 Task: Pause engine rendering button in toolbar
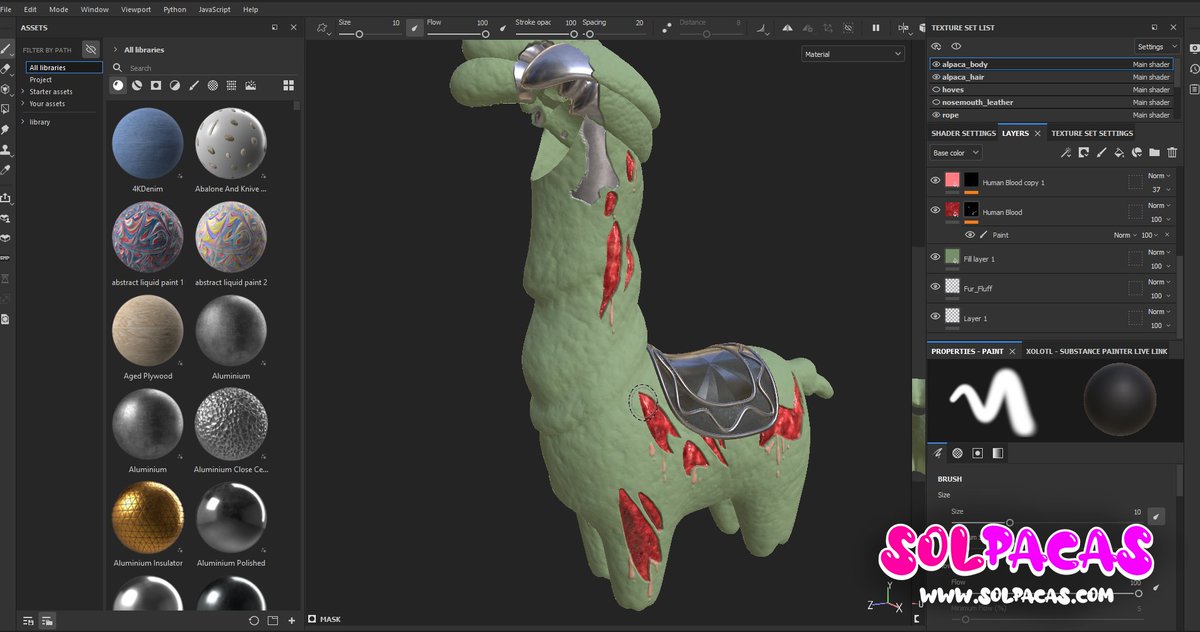point(876,28)
